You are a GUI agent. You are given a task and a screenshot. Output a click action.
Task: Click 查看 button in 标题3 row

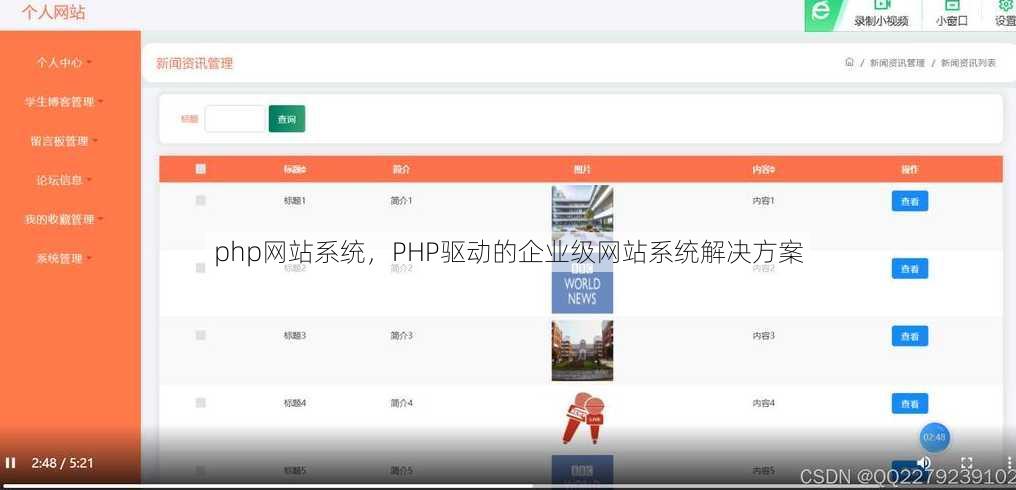tap(910, 336)
